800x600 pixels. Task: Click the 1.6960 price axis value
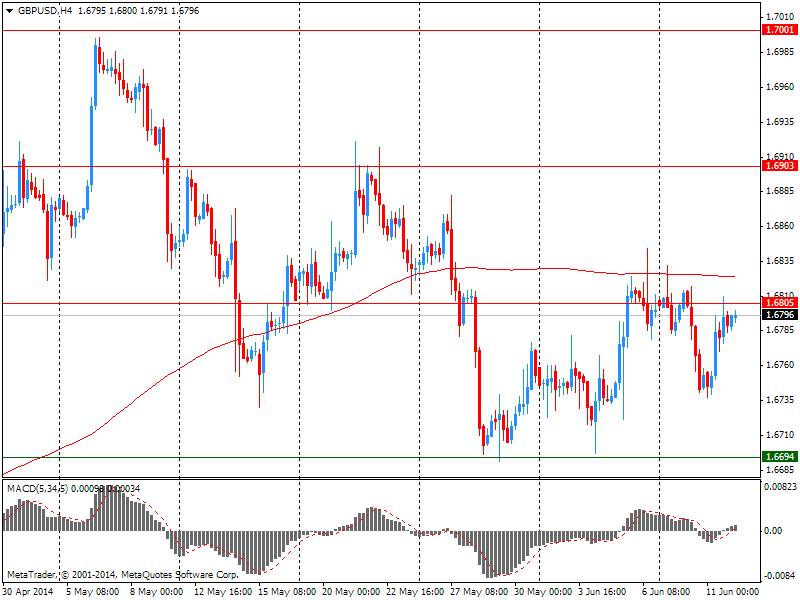780,87
